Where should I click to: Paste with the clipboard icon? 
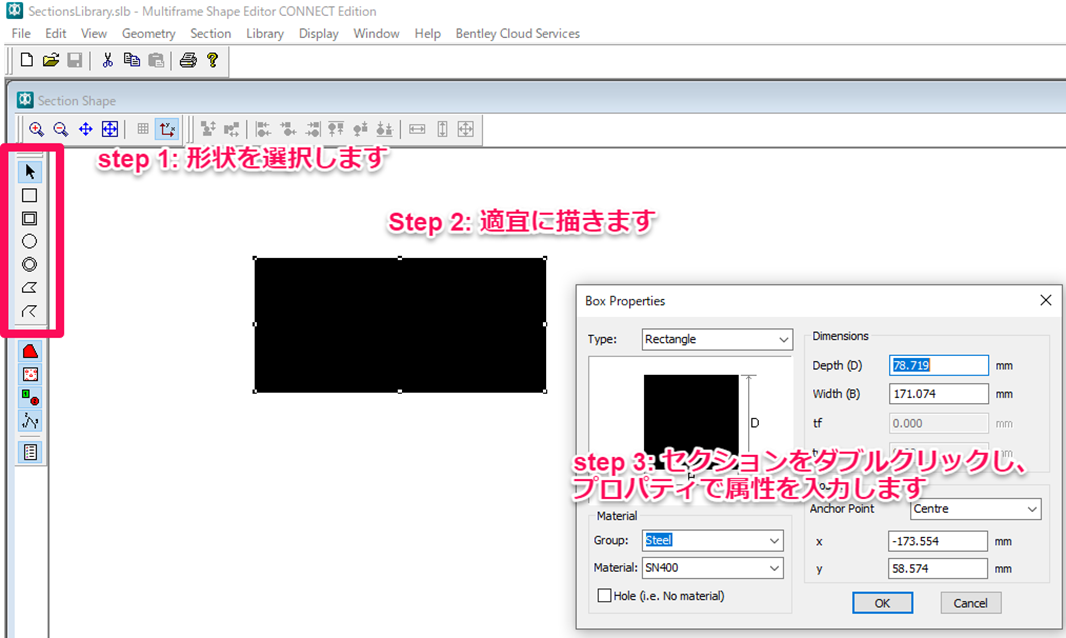coord(156,61)
